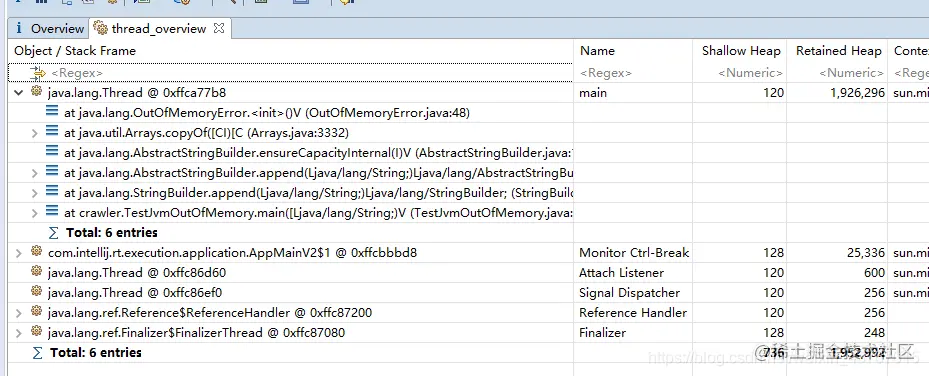Expand the Reference$ReferenceHandler thread node
929x376 pixels.
coord(18,313)
